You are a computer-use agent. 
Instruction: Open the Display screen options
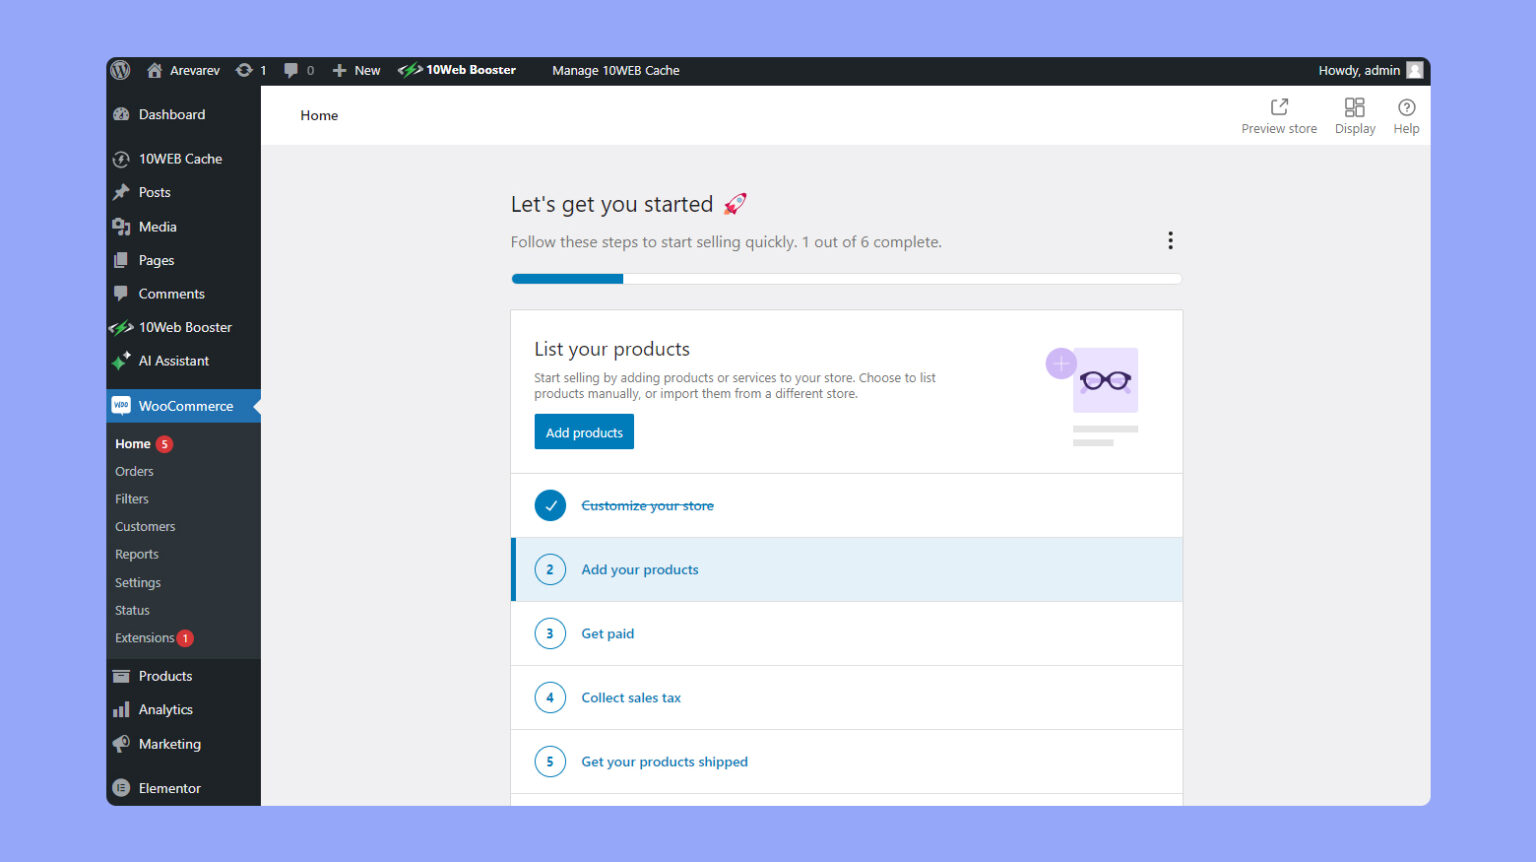[x=1355, y=114]
